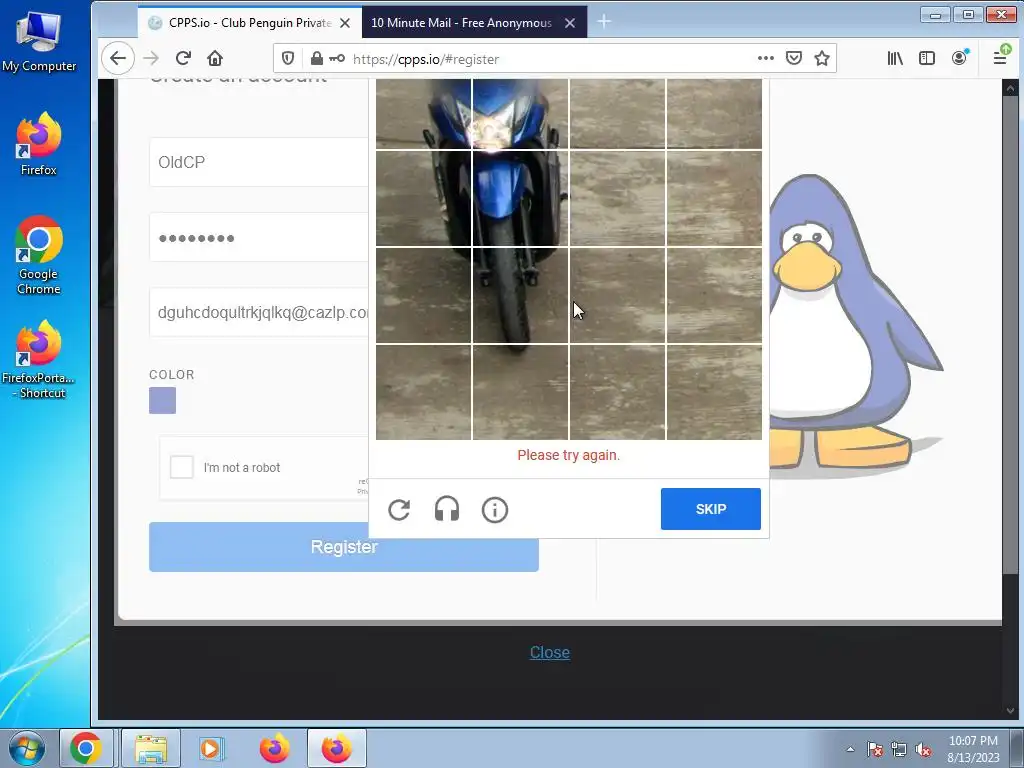The image size is (1024, 768).
Task: Select captcha tile with blue front fender
Action: point(520,199)
